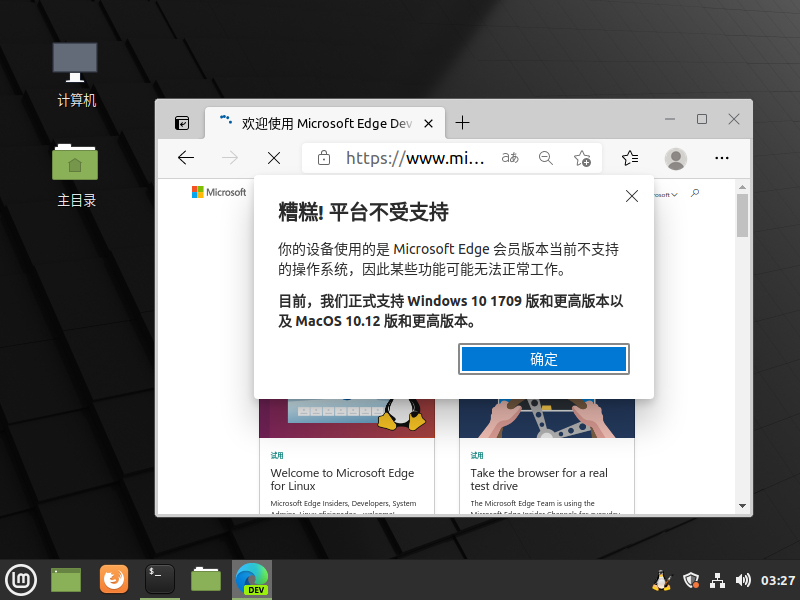Open the Edge tab actions menu icon
This screenshot has width=800, height=600.
(182, 123)
